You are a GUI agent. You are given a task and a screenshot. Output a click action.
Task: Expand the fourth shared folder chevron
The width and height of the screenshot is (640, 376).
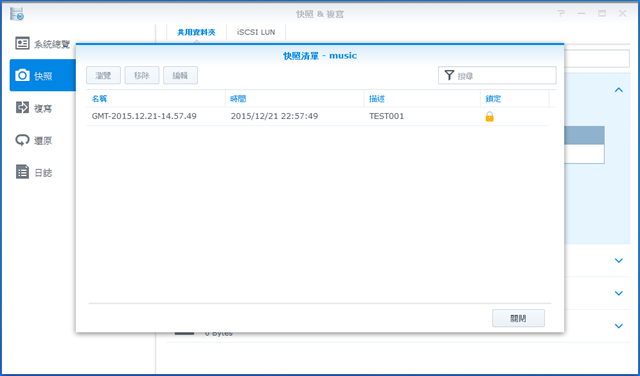[619, 326]
